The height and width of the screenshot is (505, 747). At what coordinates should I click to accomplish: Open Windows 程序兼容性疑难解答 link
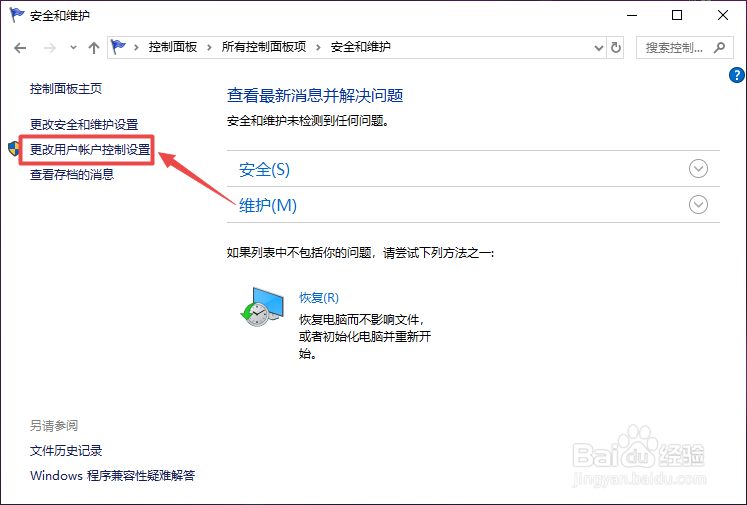pos(112,475)
